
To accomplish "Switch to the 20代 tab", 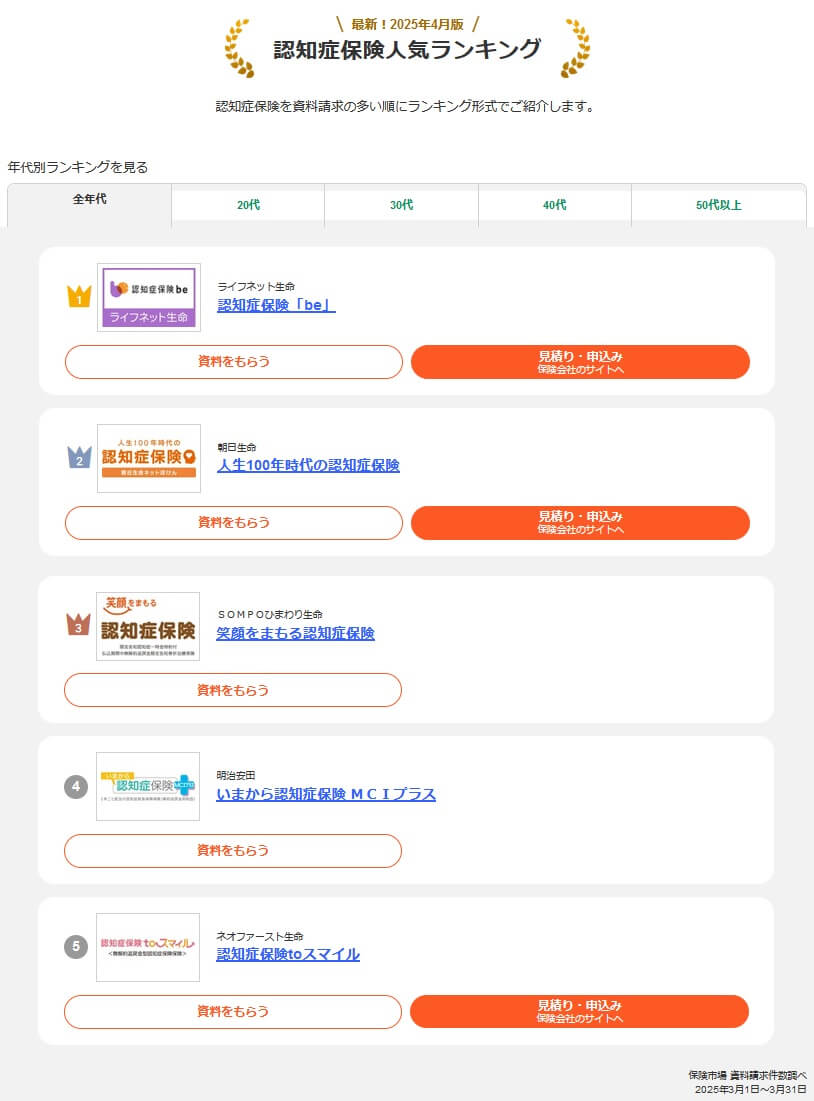I will point(248,205).
